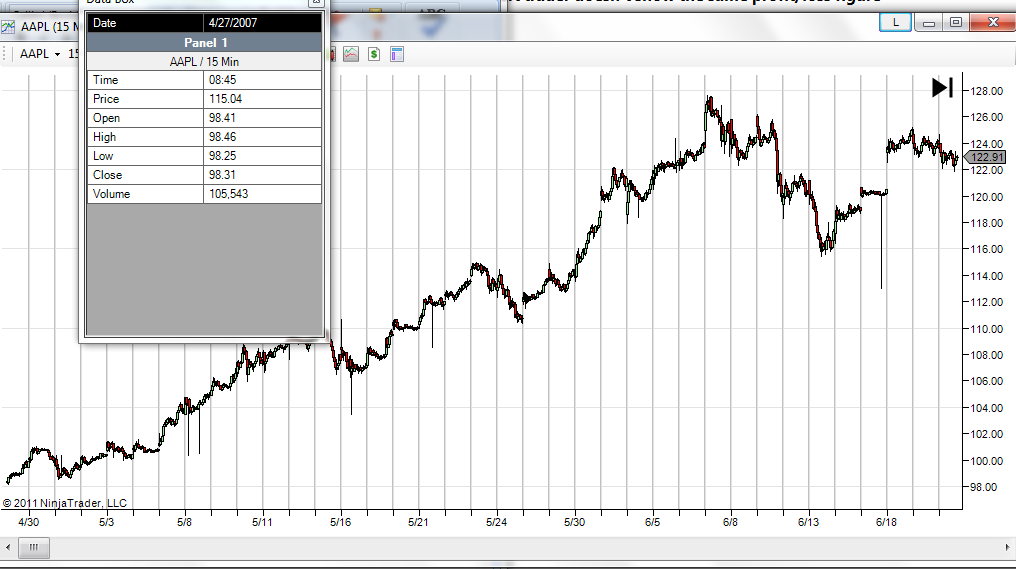Open the Indicators toolbar icon
Image resolution: width=1016 pixels, height=569 pixels.
click(x=351, y=54)
